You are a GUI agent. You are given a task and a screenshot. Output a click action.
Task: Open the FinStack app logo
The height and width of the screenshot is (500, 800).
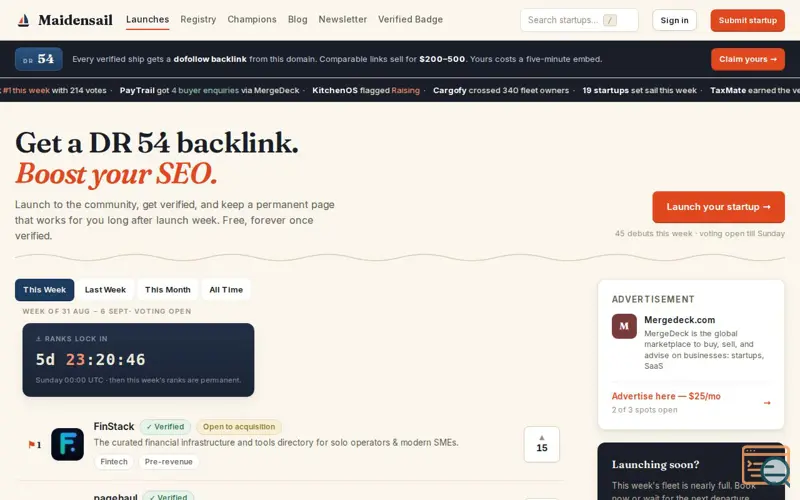pos(67,444)
